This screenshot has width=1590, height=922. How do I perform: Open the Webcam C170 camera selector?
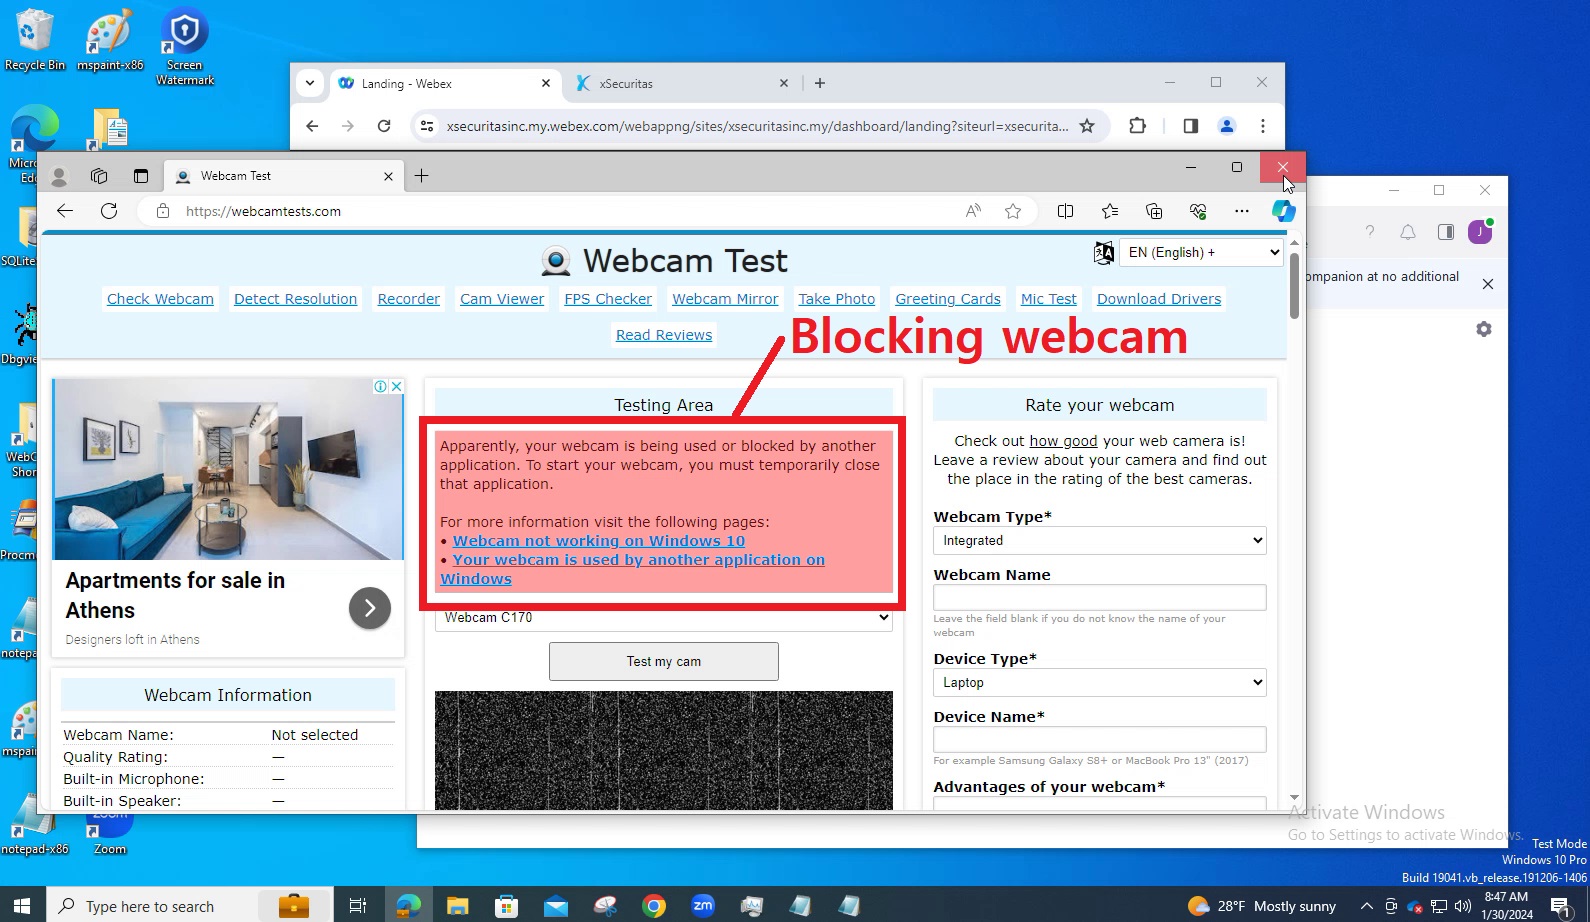663,618
